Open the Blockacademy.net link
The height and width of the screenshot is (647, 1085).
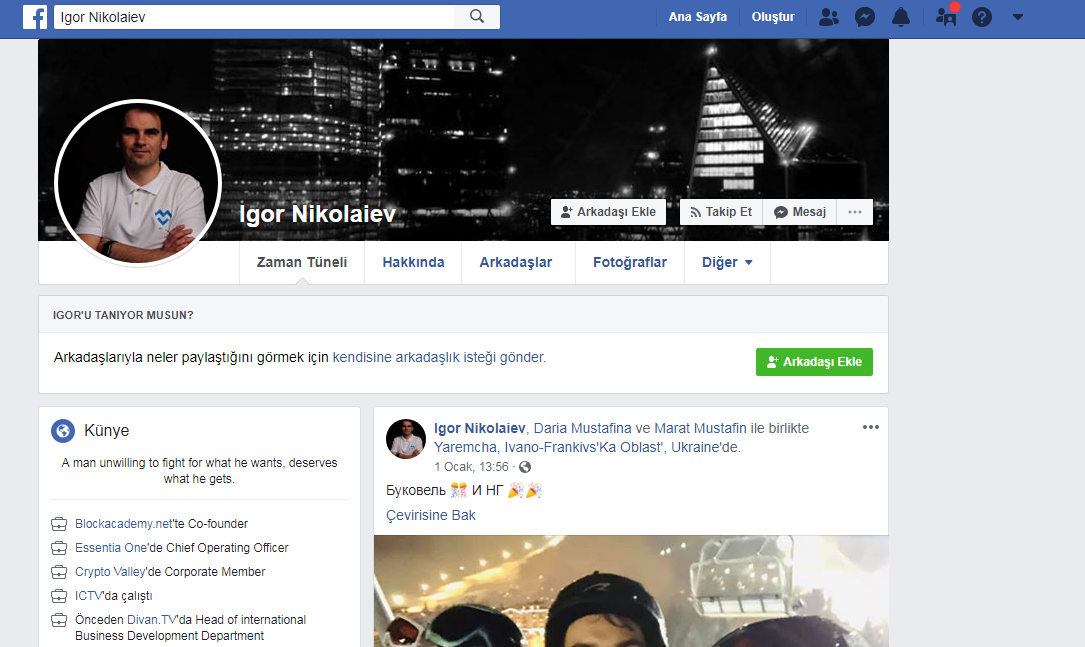(x=124, y=524)
